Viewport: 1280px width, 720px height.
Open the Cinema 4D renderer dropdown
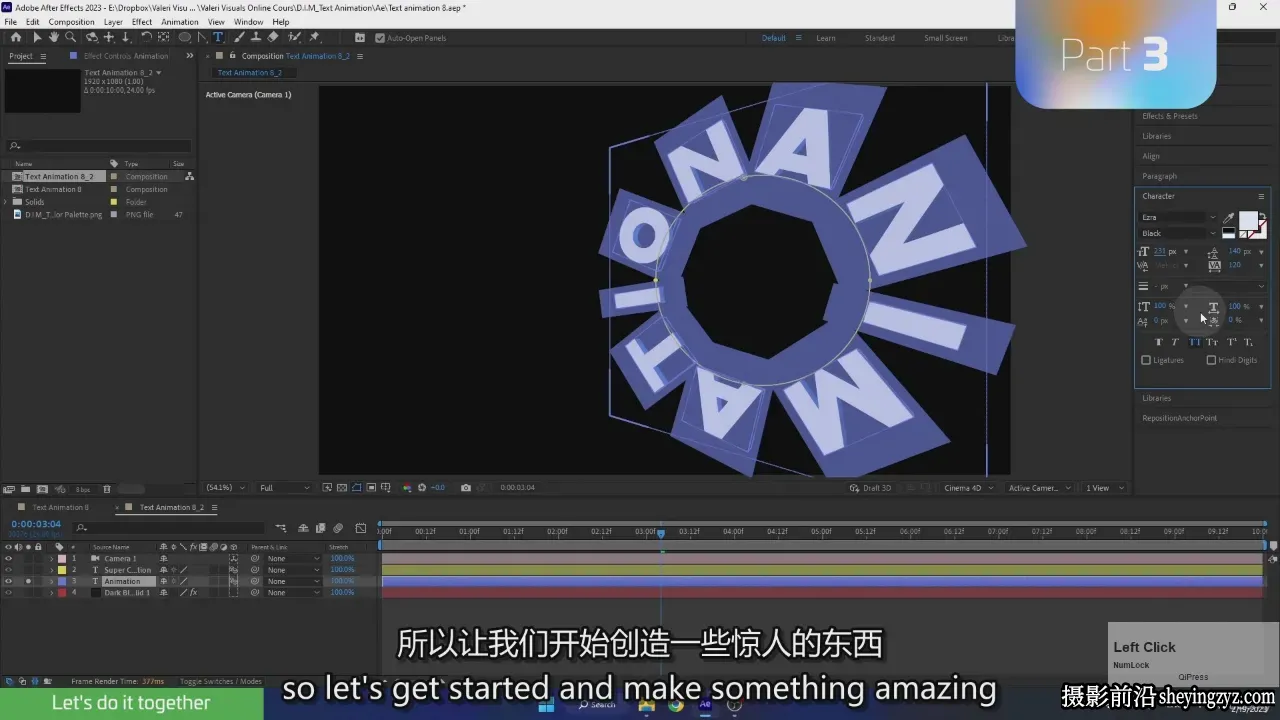coord(967,488)
